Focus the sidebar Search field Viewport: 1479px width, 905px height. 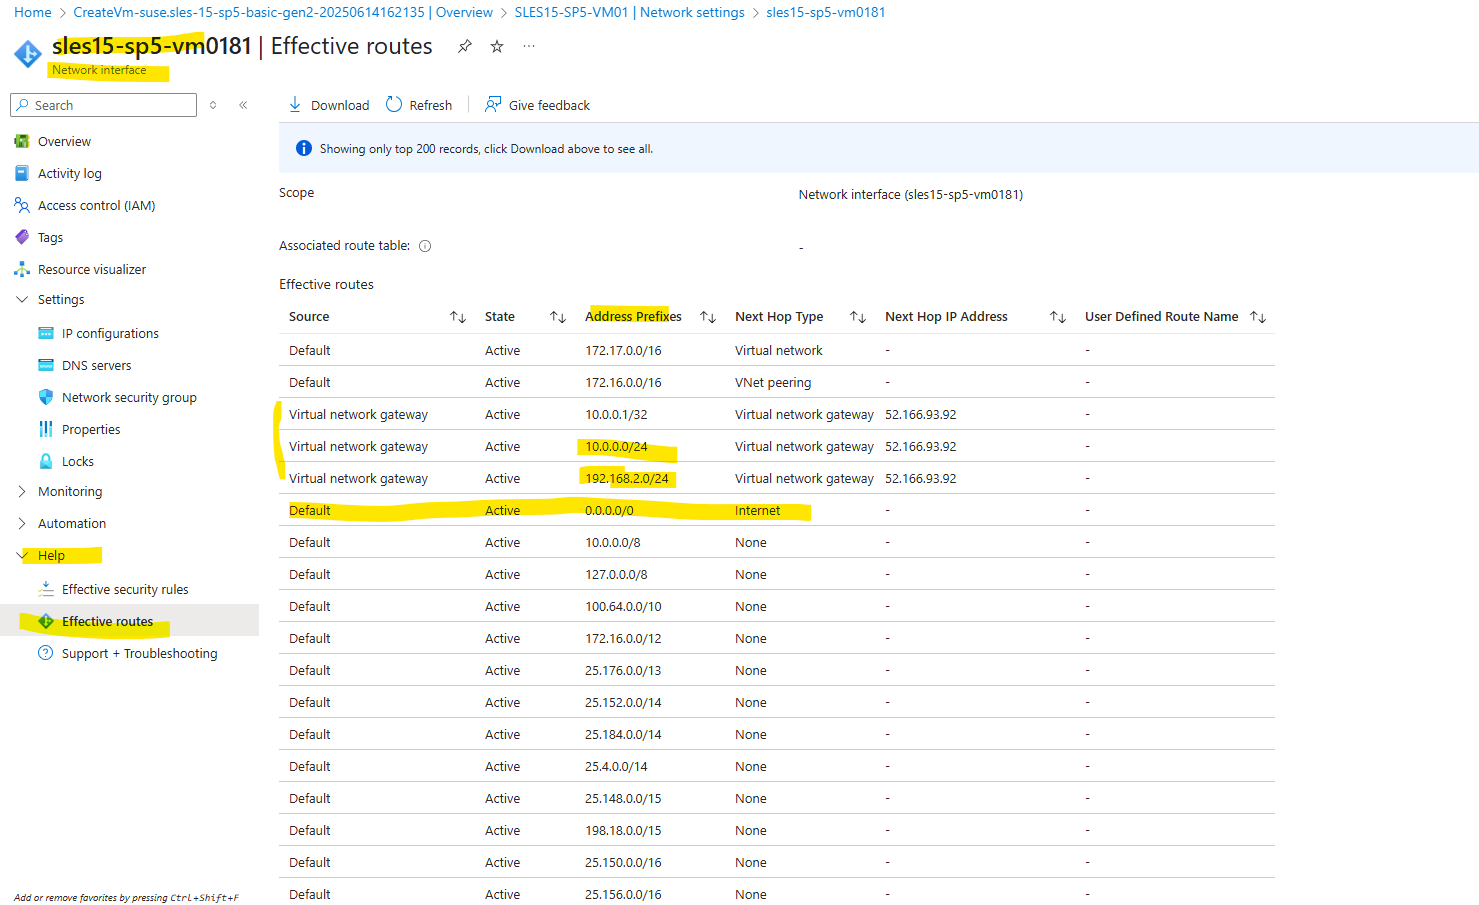(x=104, y=105)
